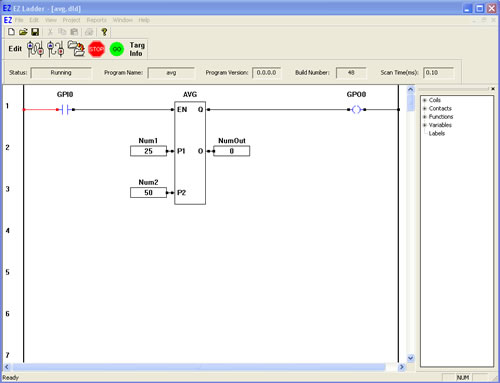Viewport: 500px width, 383px height.
Task: Click the EN pin of AVG block
Action: point(182,109)
